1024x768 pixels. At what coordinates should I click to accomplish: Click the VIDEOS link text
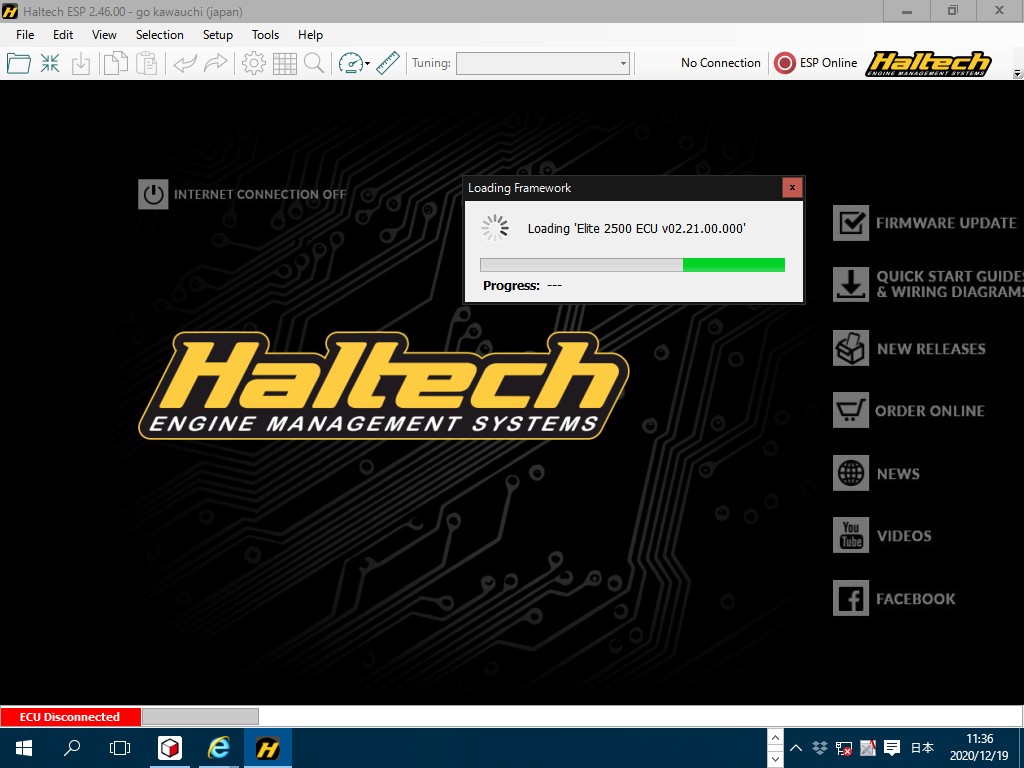[904, 536]
